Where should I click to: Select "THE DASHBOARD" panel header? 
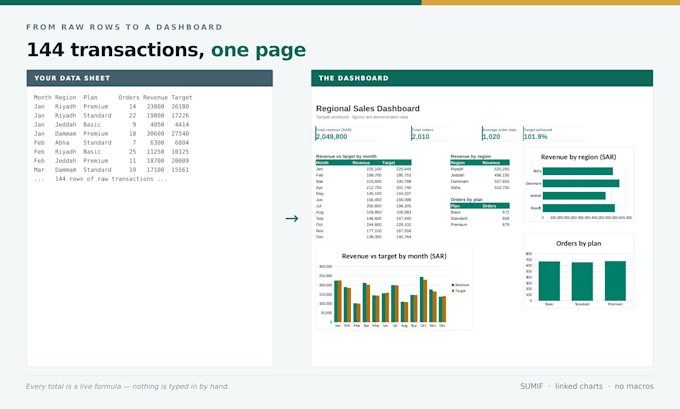click(482, 78)
